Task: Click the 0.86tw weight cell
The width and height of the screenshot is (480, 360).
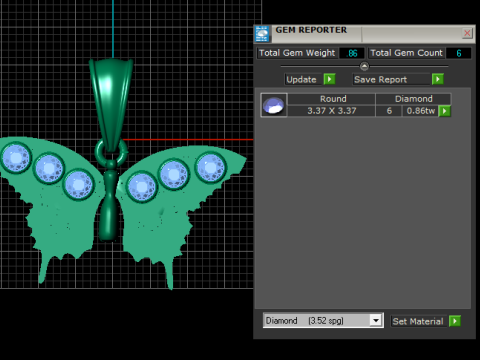Action: click(x=420, y=111)
